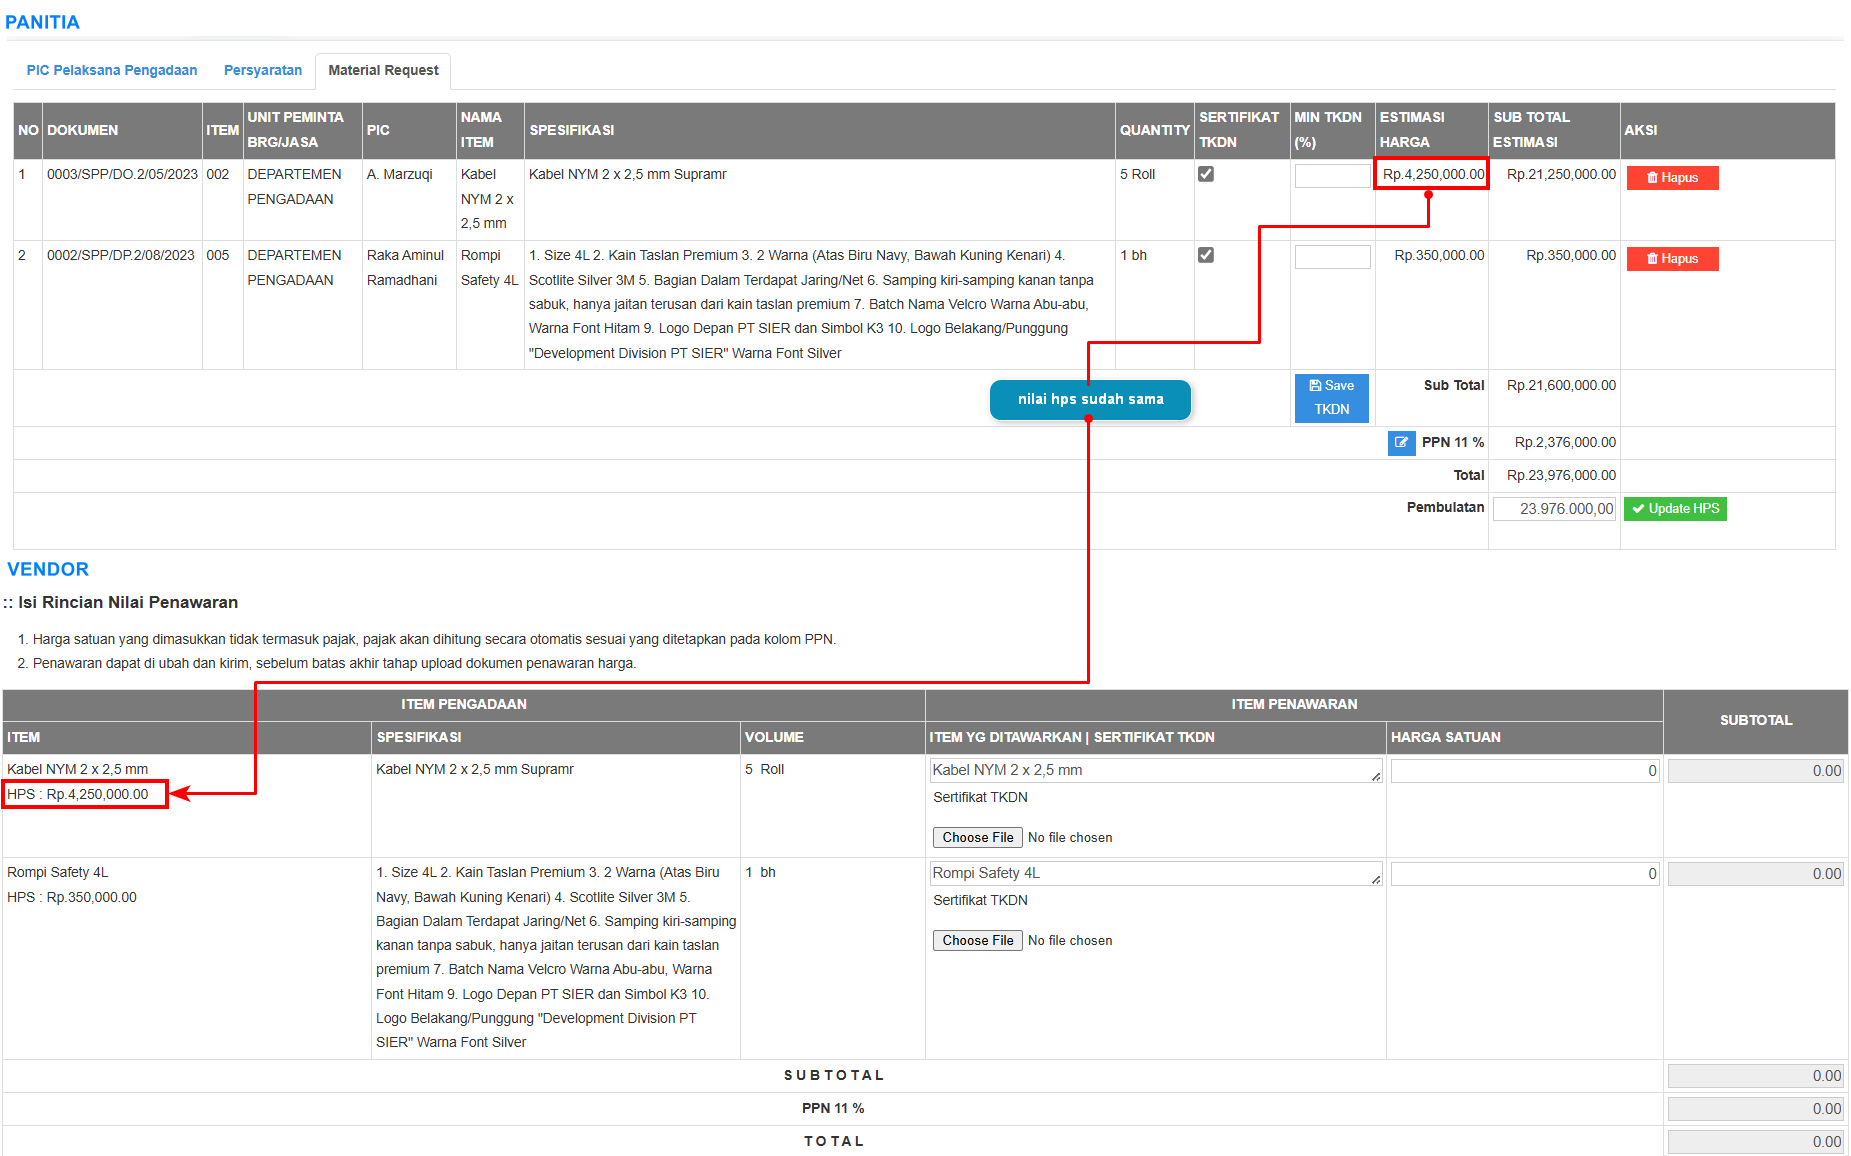Click the 'nilai hps sudah sama' label

[x=1090, y=400]
